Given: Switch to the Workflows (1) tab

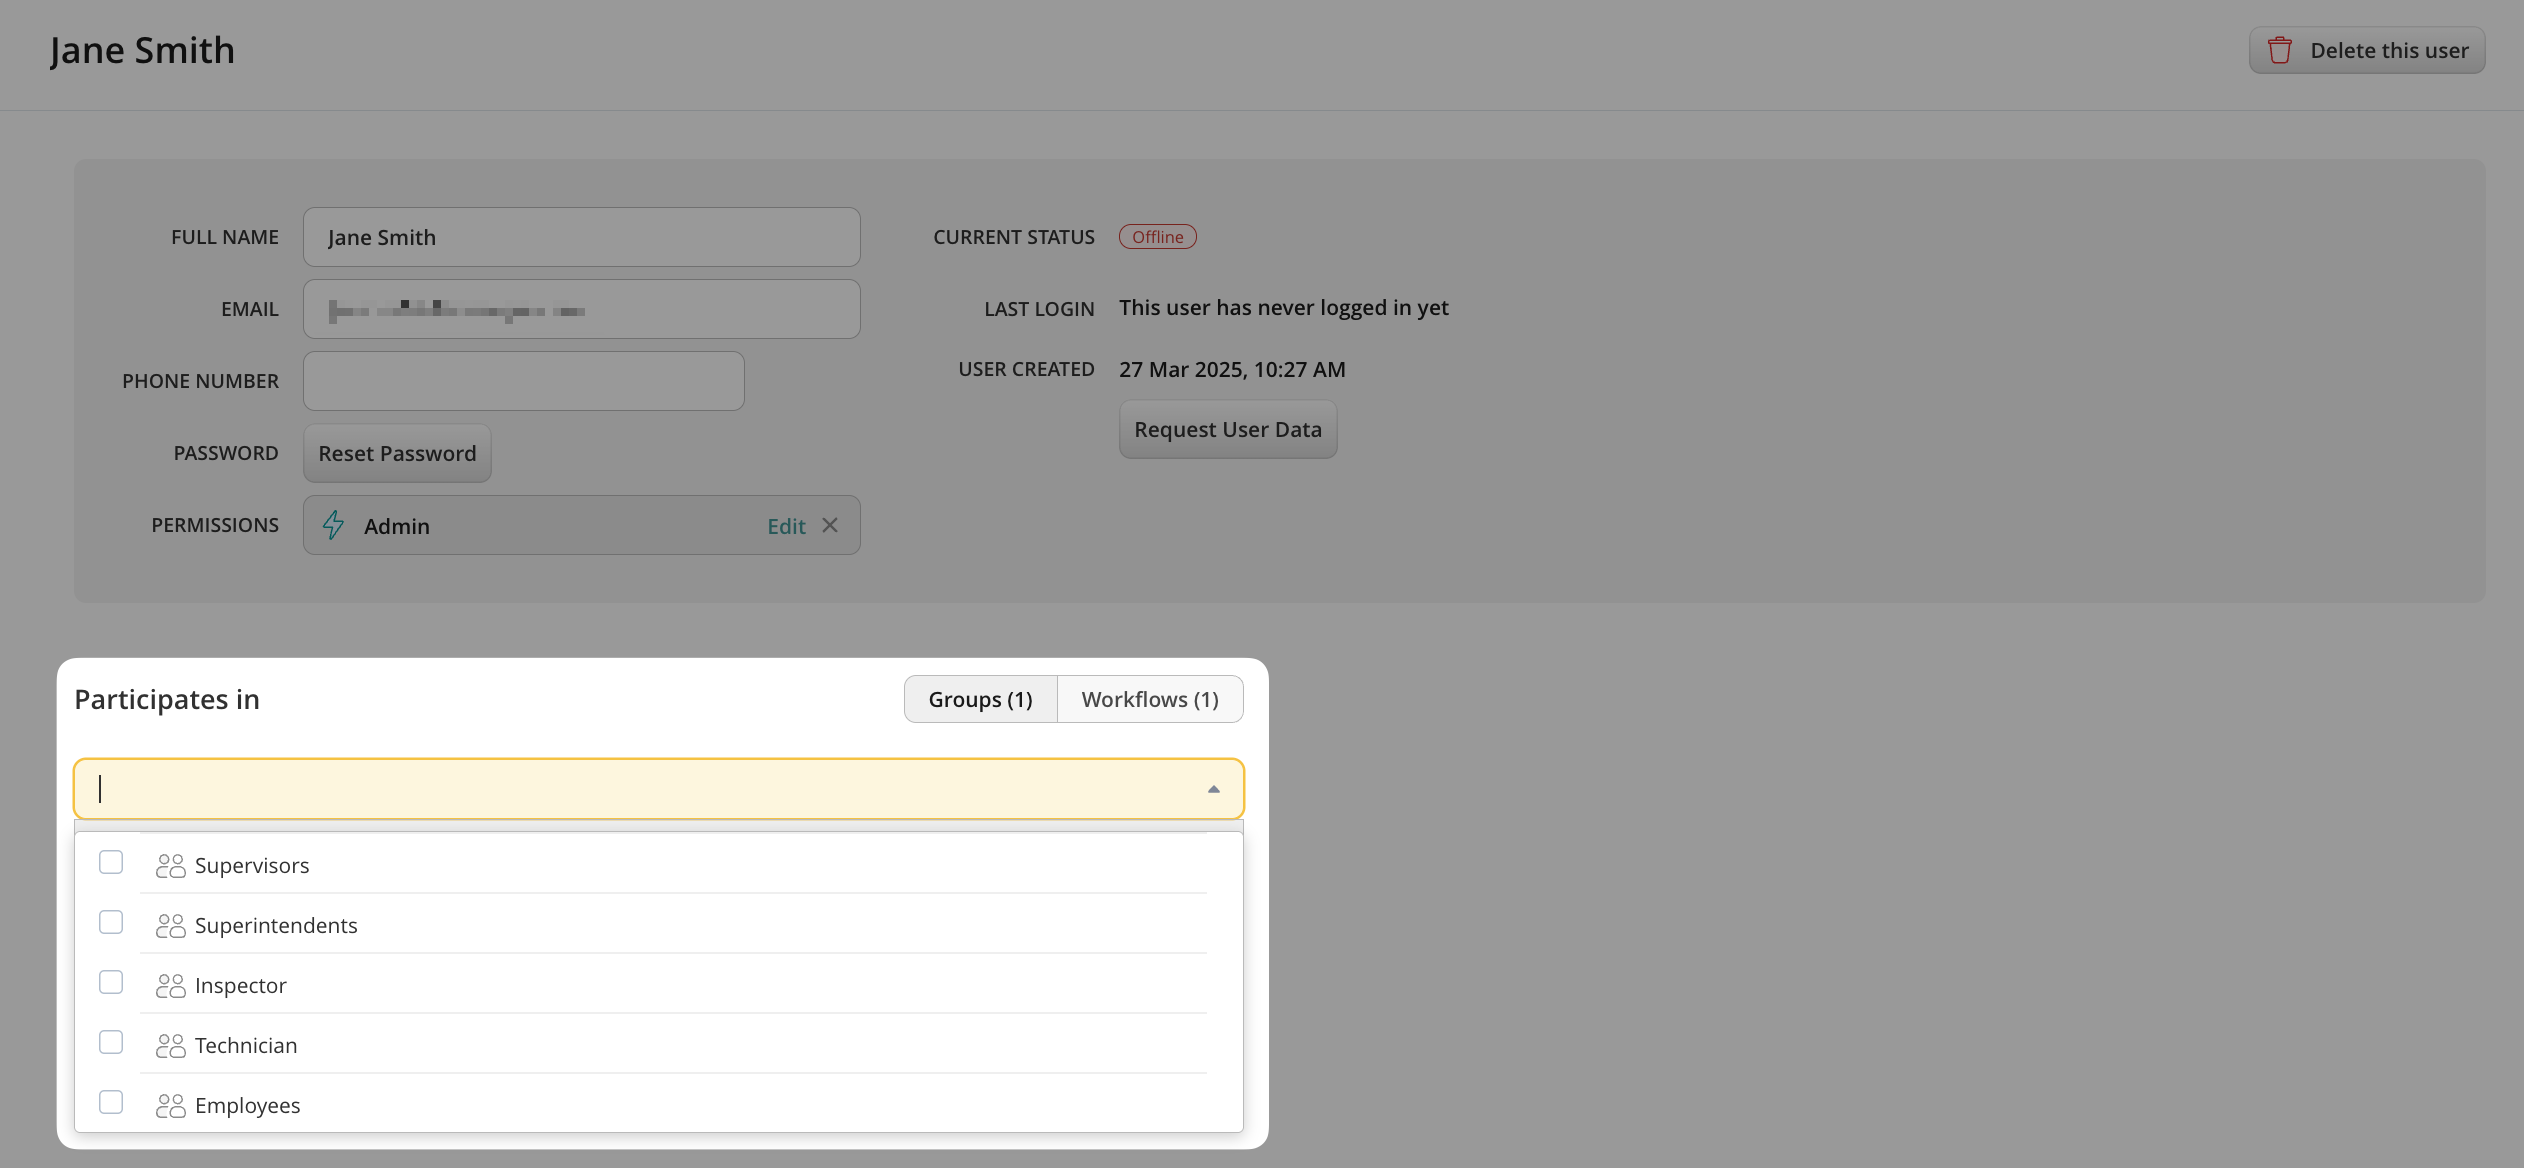Looking at the screenshot, I should tap(1150, 699).
